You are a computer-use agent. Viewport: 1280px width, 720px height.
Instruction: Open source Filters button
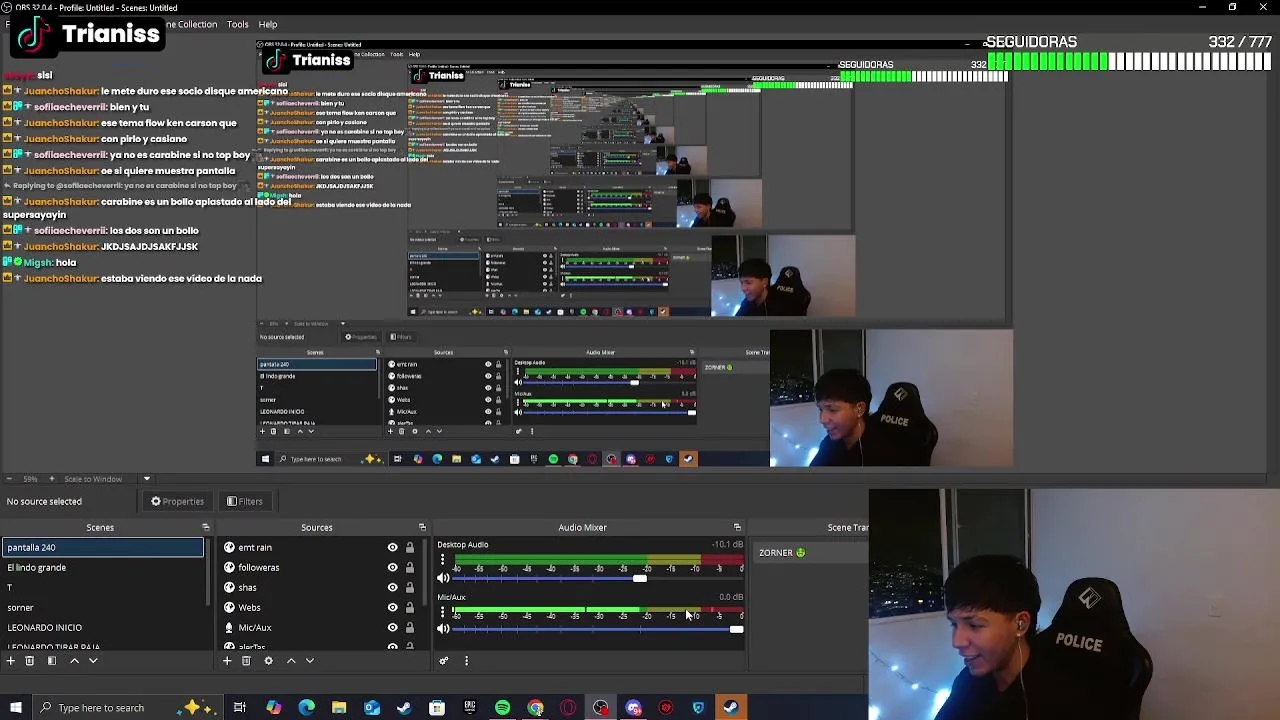coord(245,502)
